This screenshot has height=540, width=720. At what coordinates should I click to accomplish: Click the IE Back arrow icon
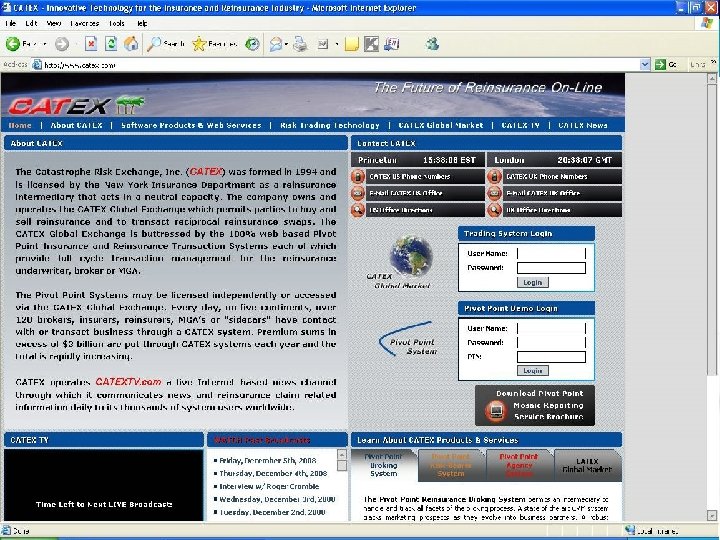pyautogui.click(x=13, y=44)
